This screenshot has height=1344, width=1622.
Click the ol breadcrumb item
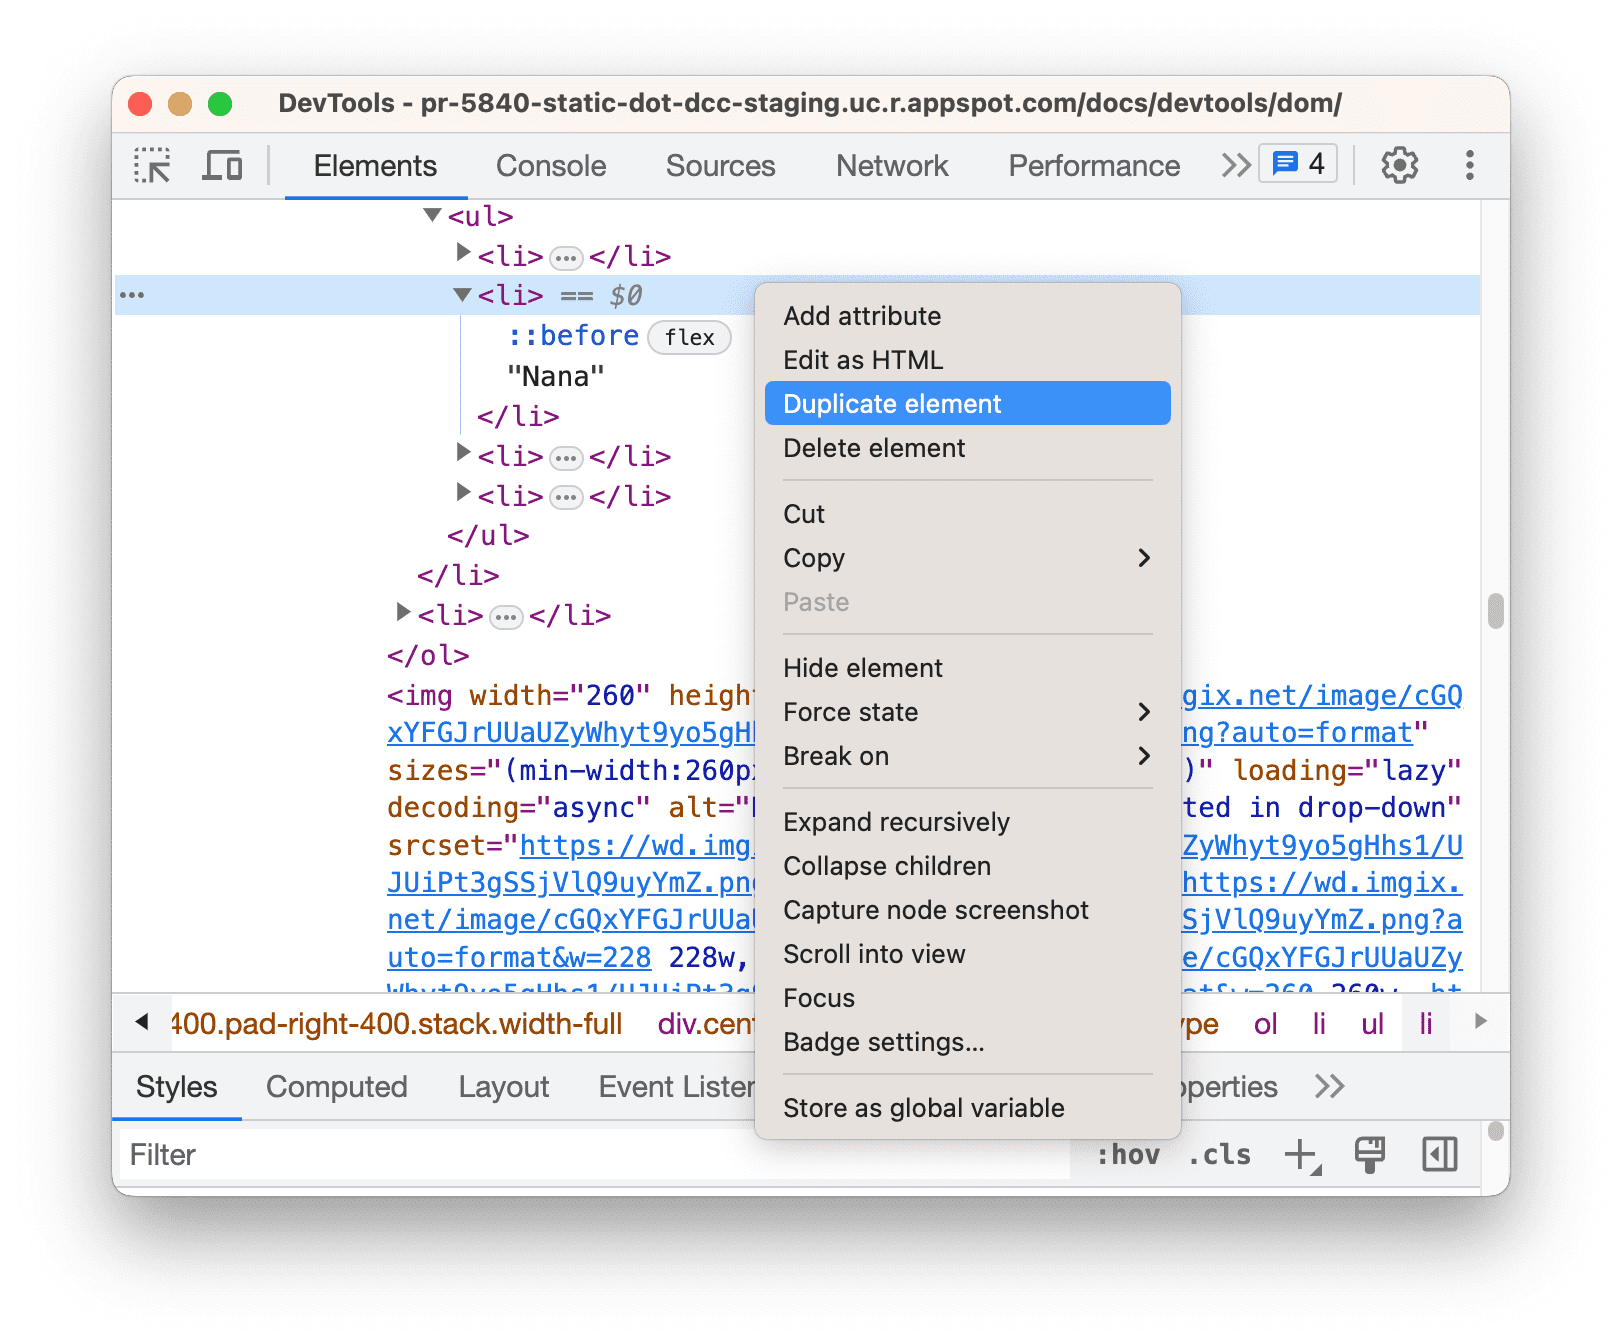(x=1265, y=1024)
